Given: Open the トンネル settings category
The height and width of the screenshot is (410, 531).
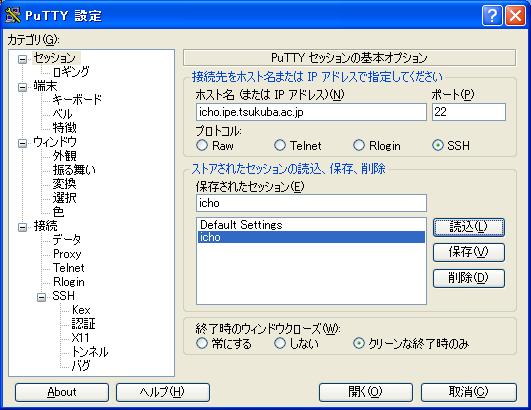Looking at the screenshot, I should pyautogui.click(x=90, y=352).
